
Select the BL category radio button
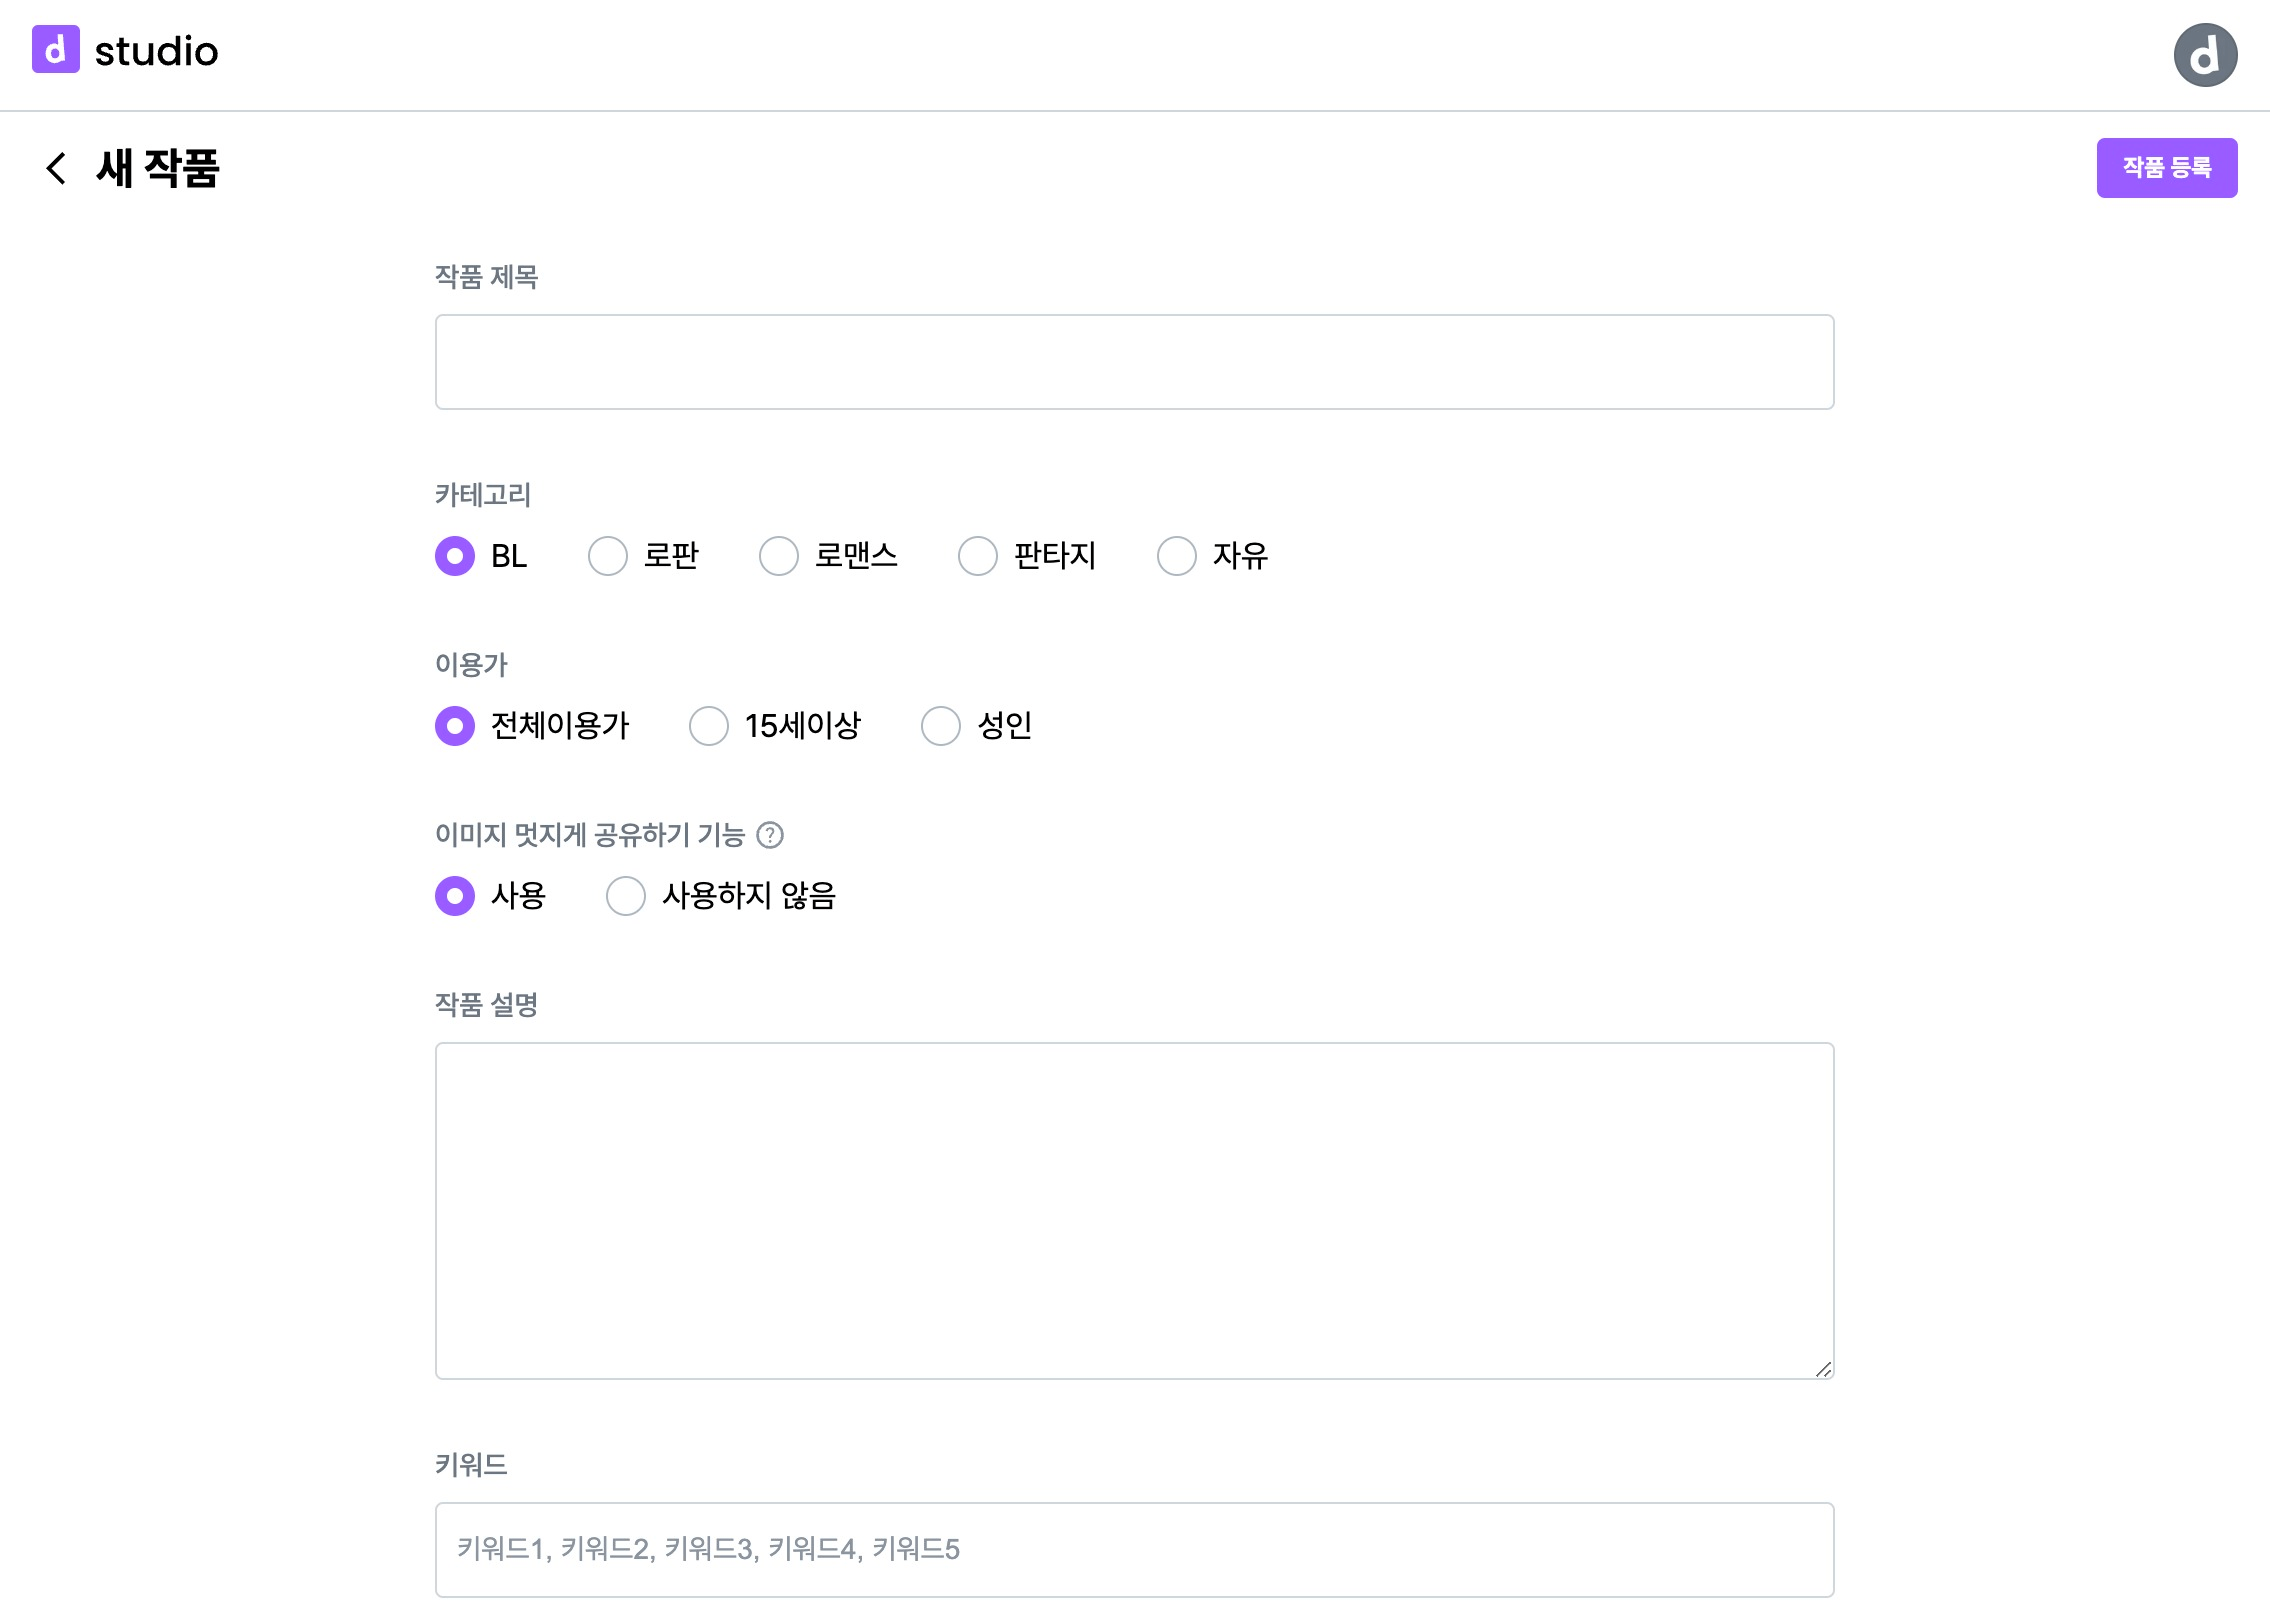[455, 556]
